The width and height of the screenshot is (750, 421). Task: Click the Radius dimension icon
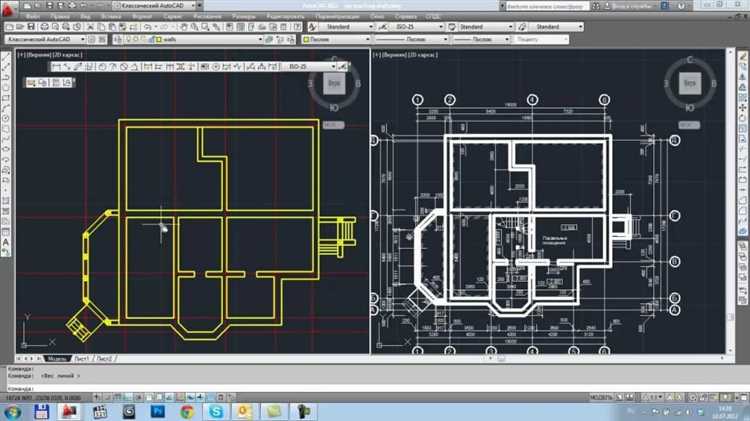tap(102, 66)
